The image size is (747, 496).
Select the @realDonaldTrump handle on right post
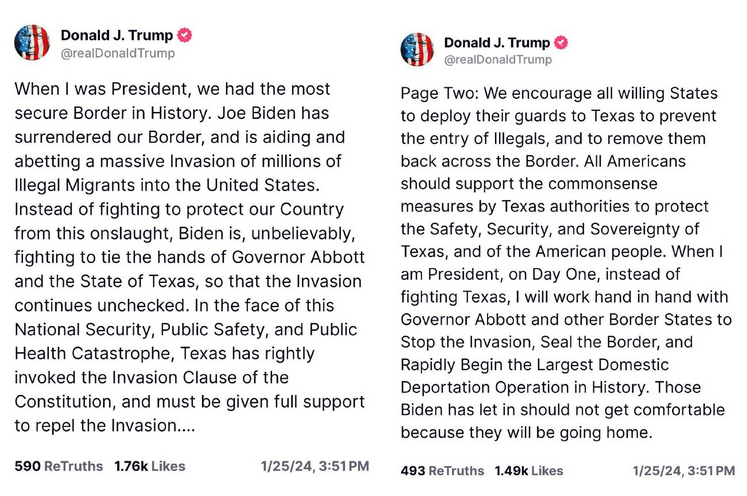pyautogui.click(x=497, y=60)
